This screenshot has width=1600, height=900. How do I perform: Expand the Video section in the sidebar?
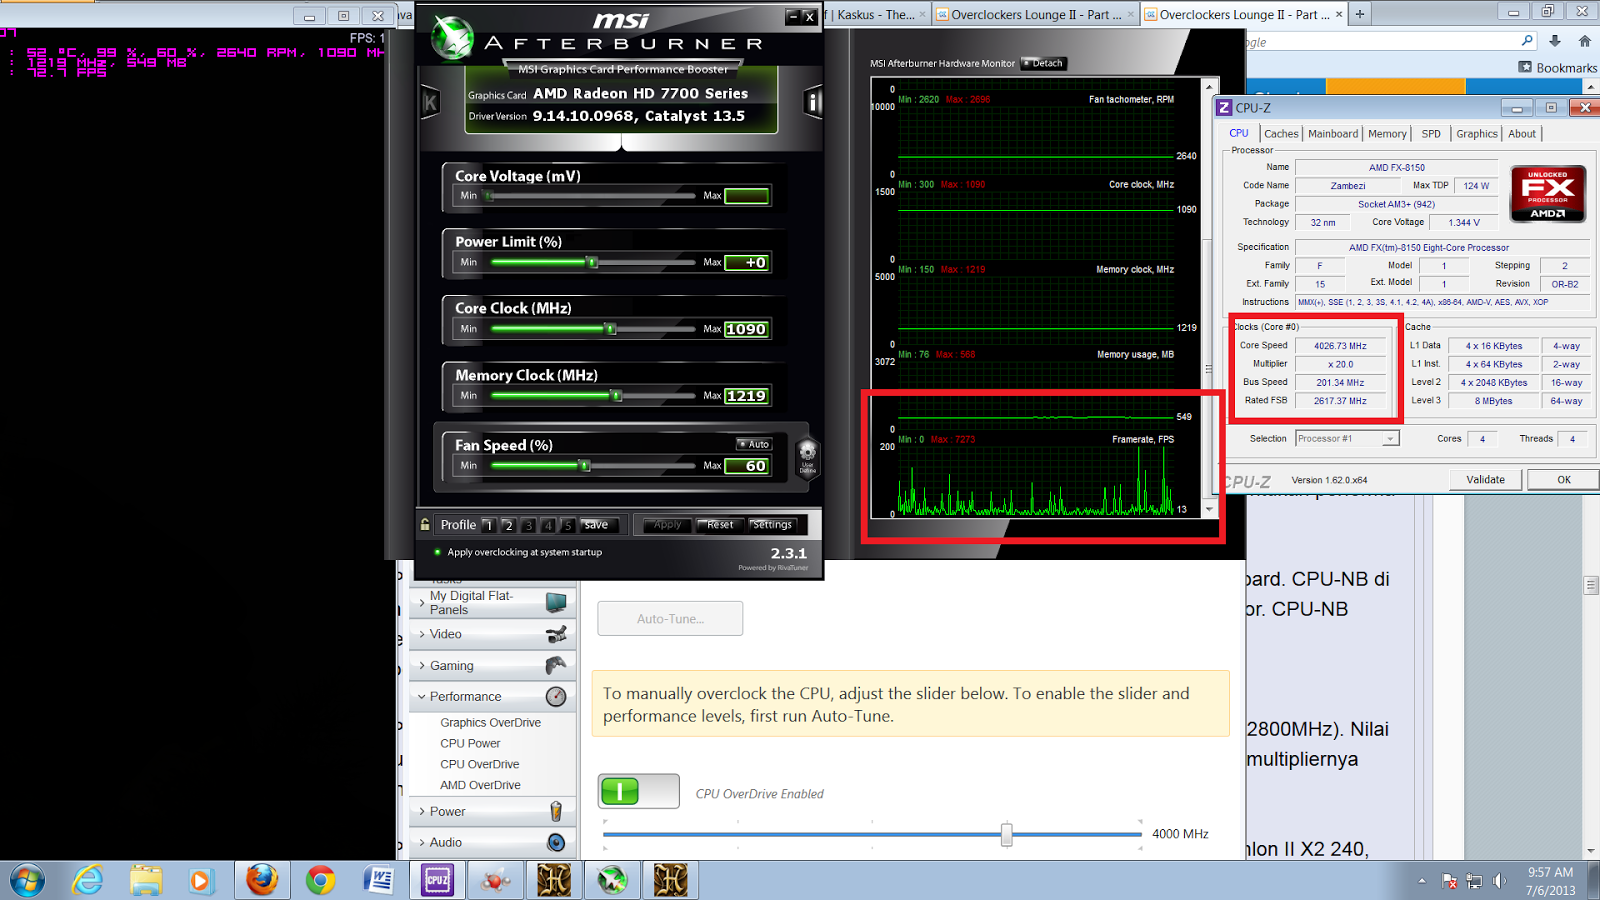pyautogui.click(x=422, y=634)
